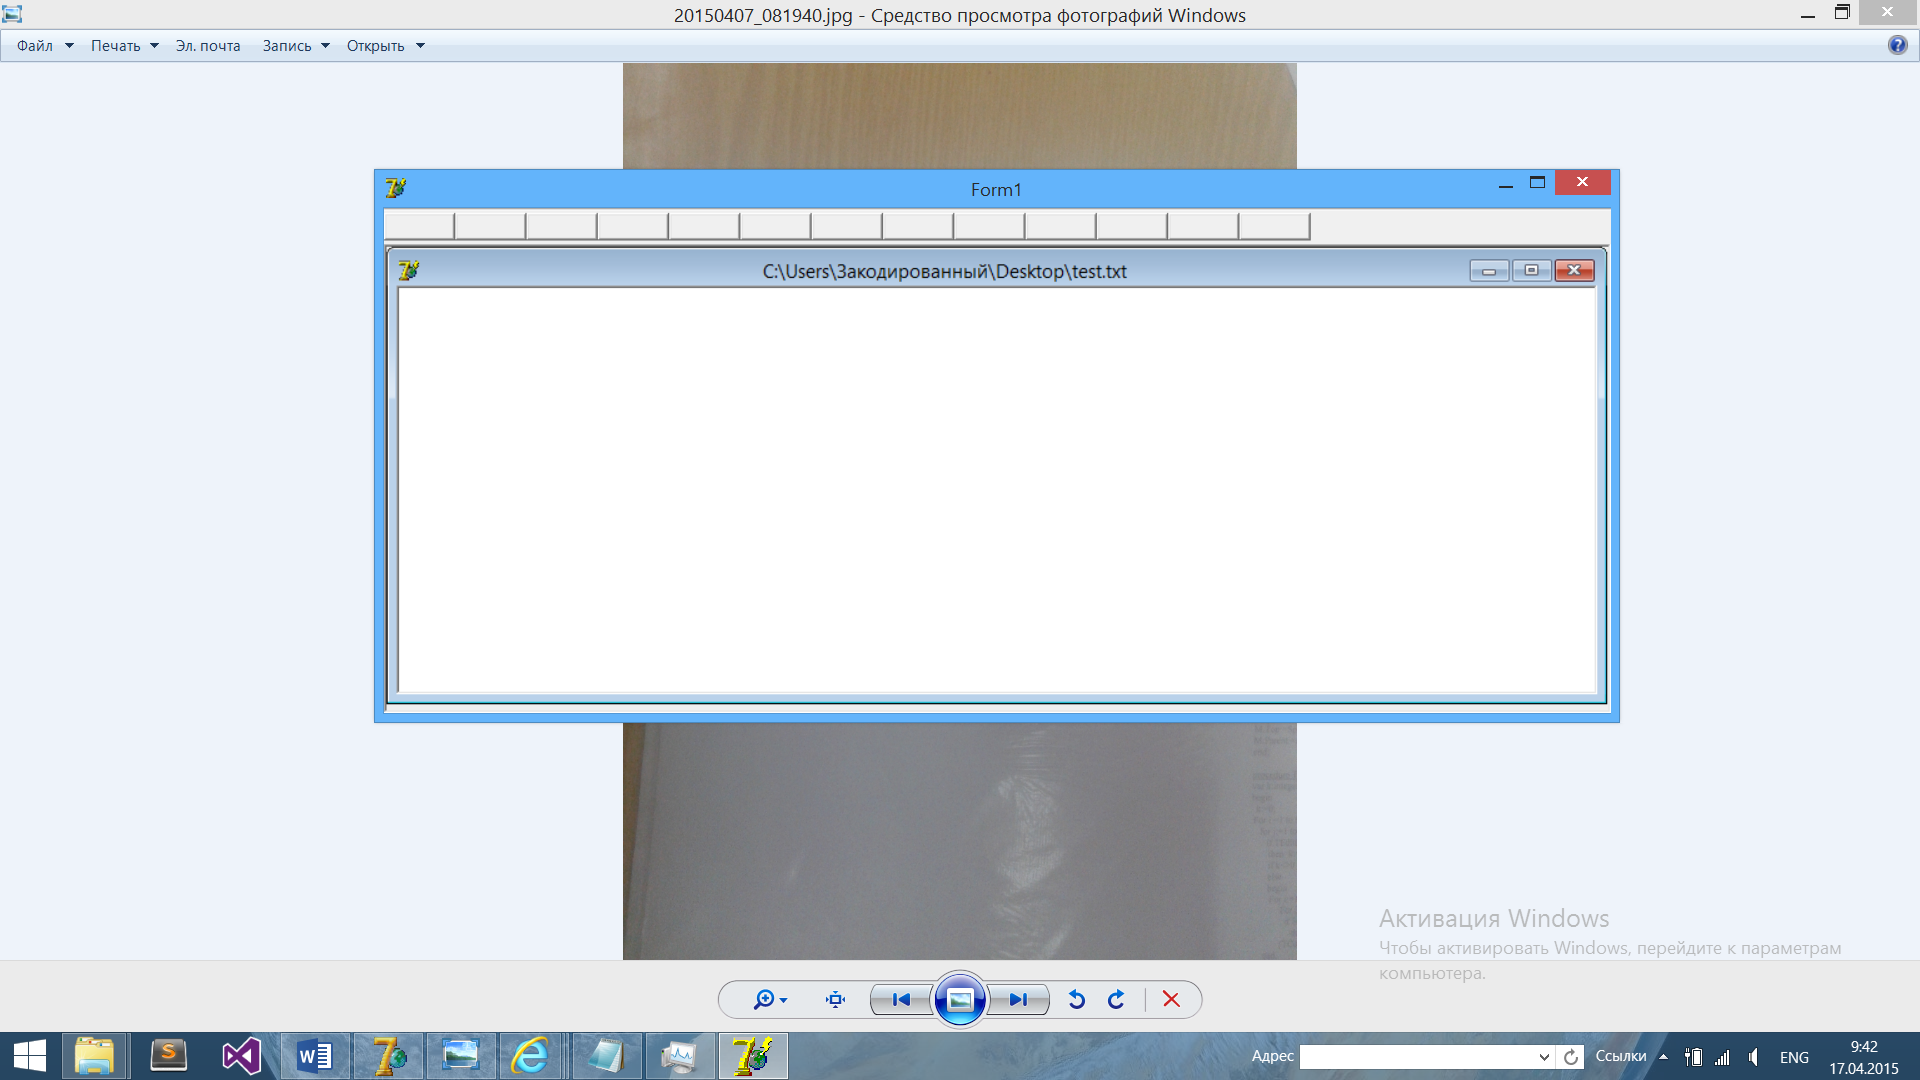
Task: Open the Windows Start menu
Action: (30, 1056)
